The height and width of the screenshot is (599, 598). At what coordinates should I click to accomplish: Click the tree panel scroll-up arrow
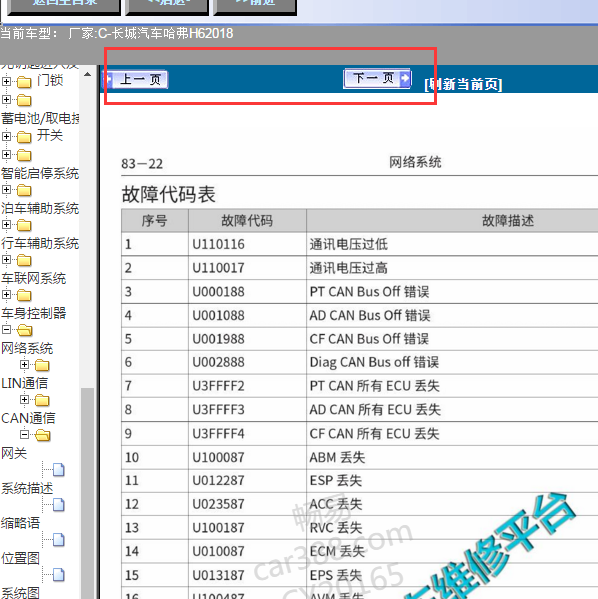(88, 74)
